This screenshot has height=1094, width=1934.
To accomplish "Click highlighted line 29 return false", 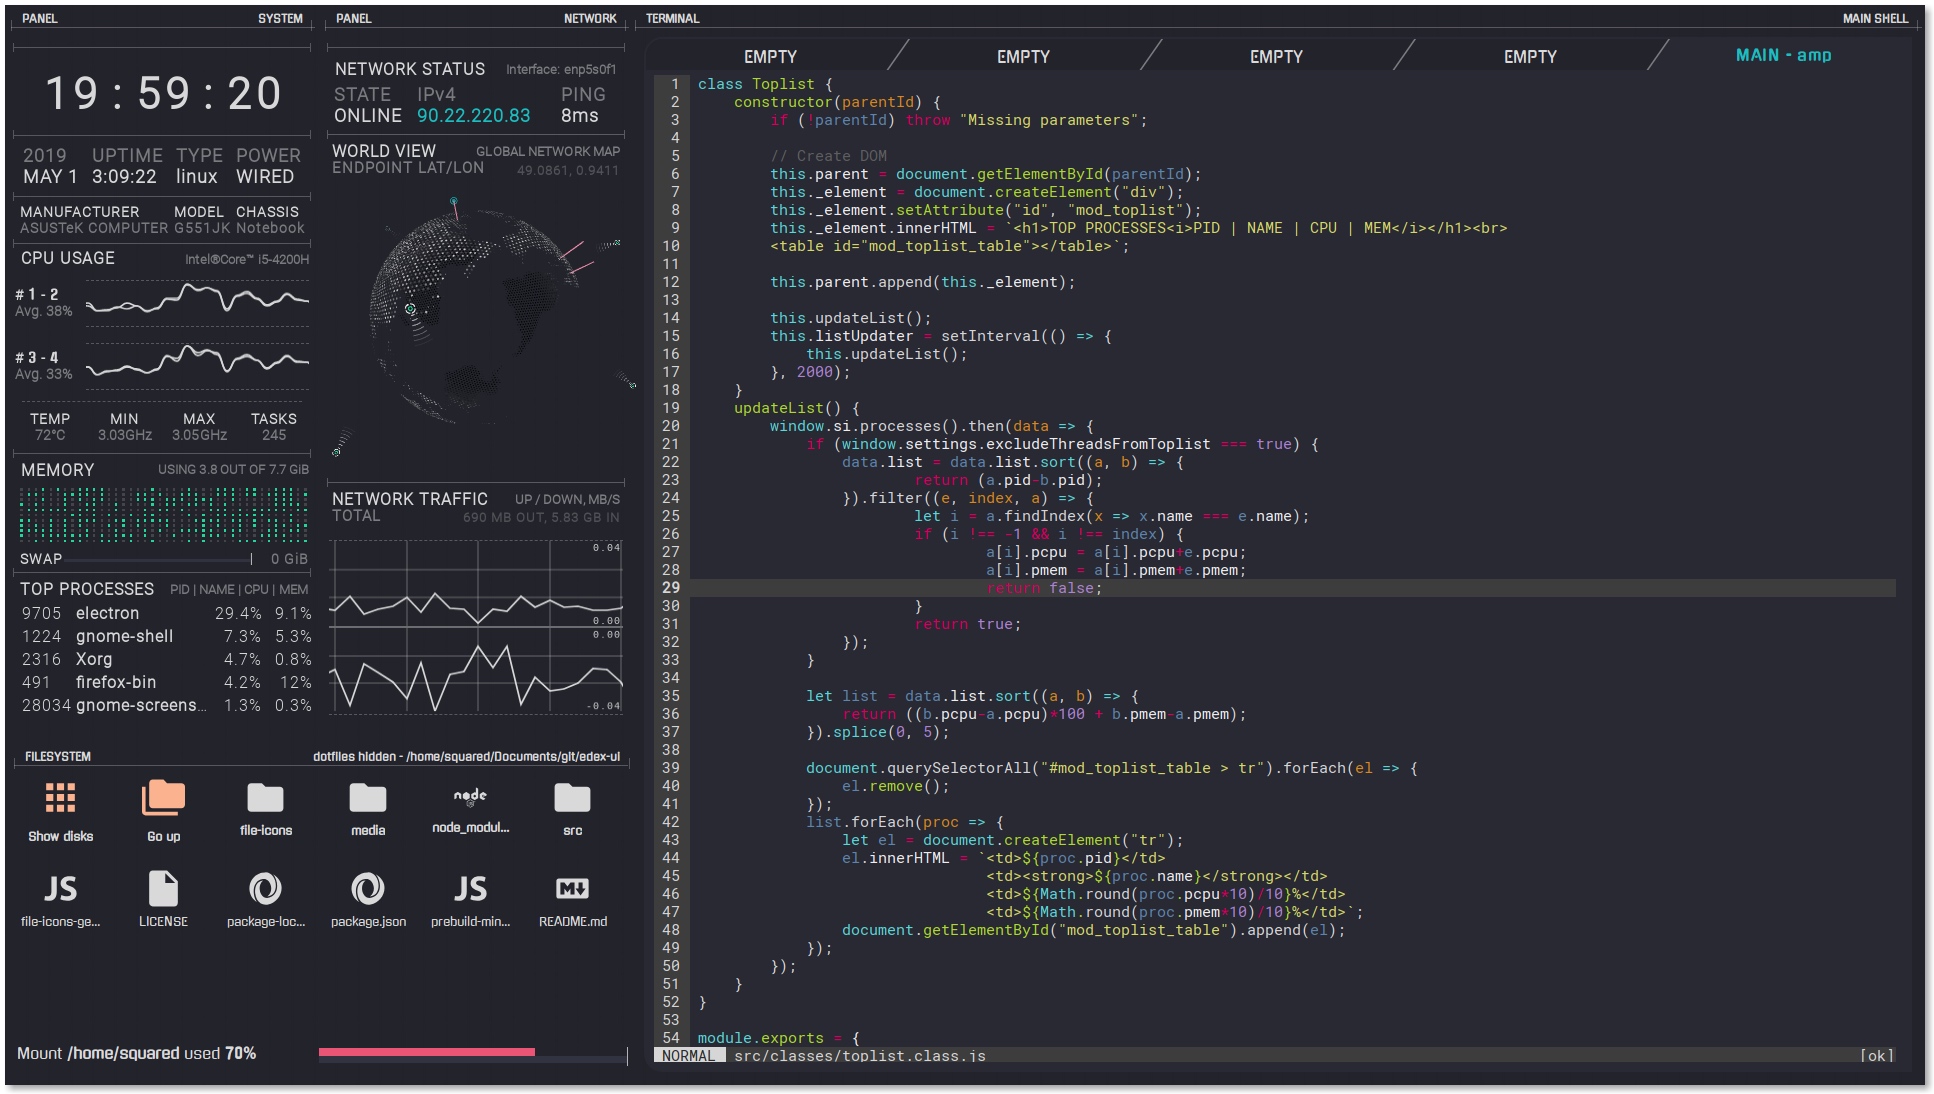I will click(x=1292, y=588).
